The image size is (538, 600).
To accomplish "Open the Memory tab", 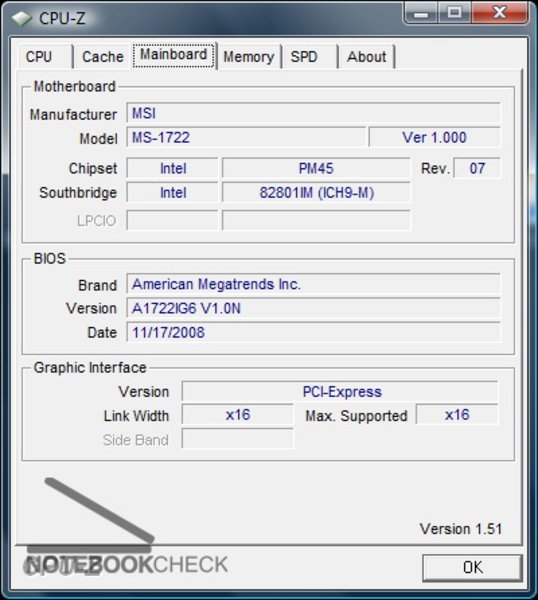I will click(249, 57).
